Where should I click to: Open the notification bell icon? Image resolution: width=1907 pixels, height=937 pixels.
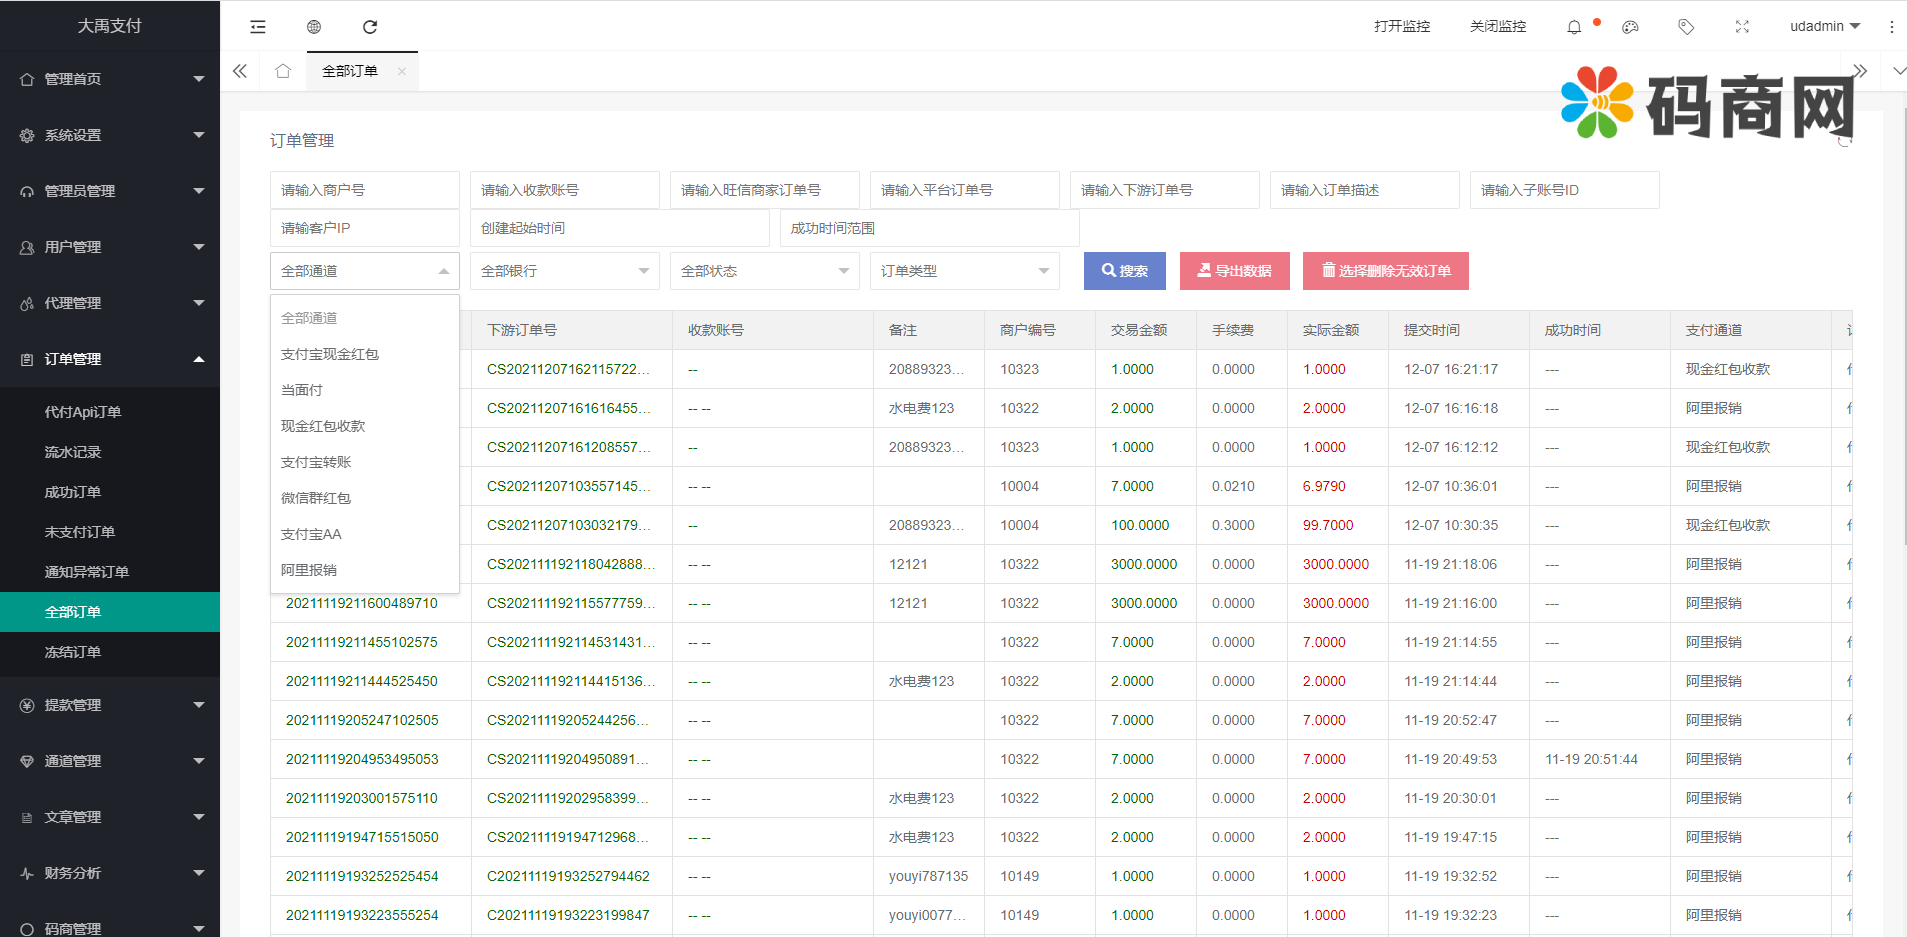1574,27
